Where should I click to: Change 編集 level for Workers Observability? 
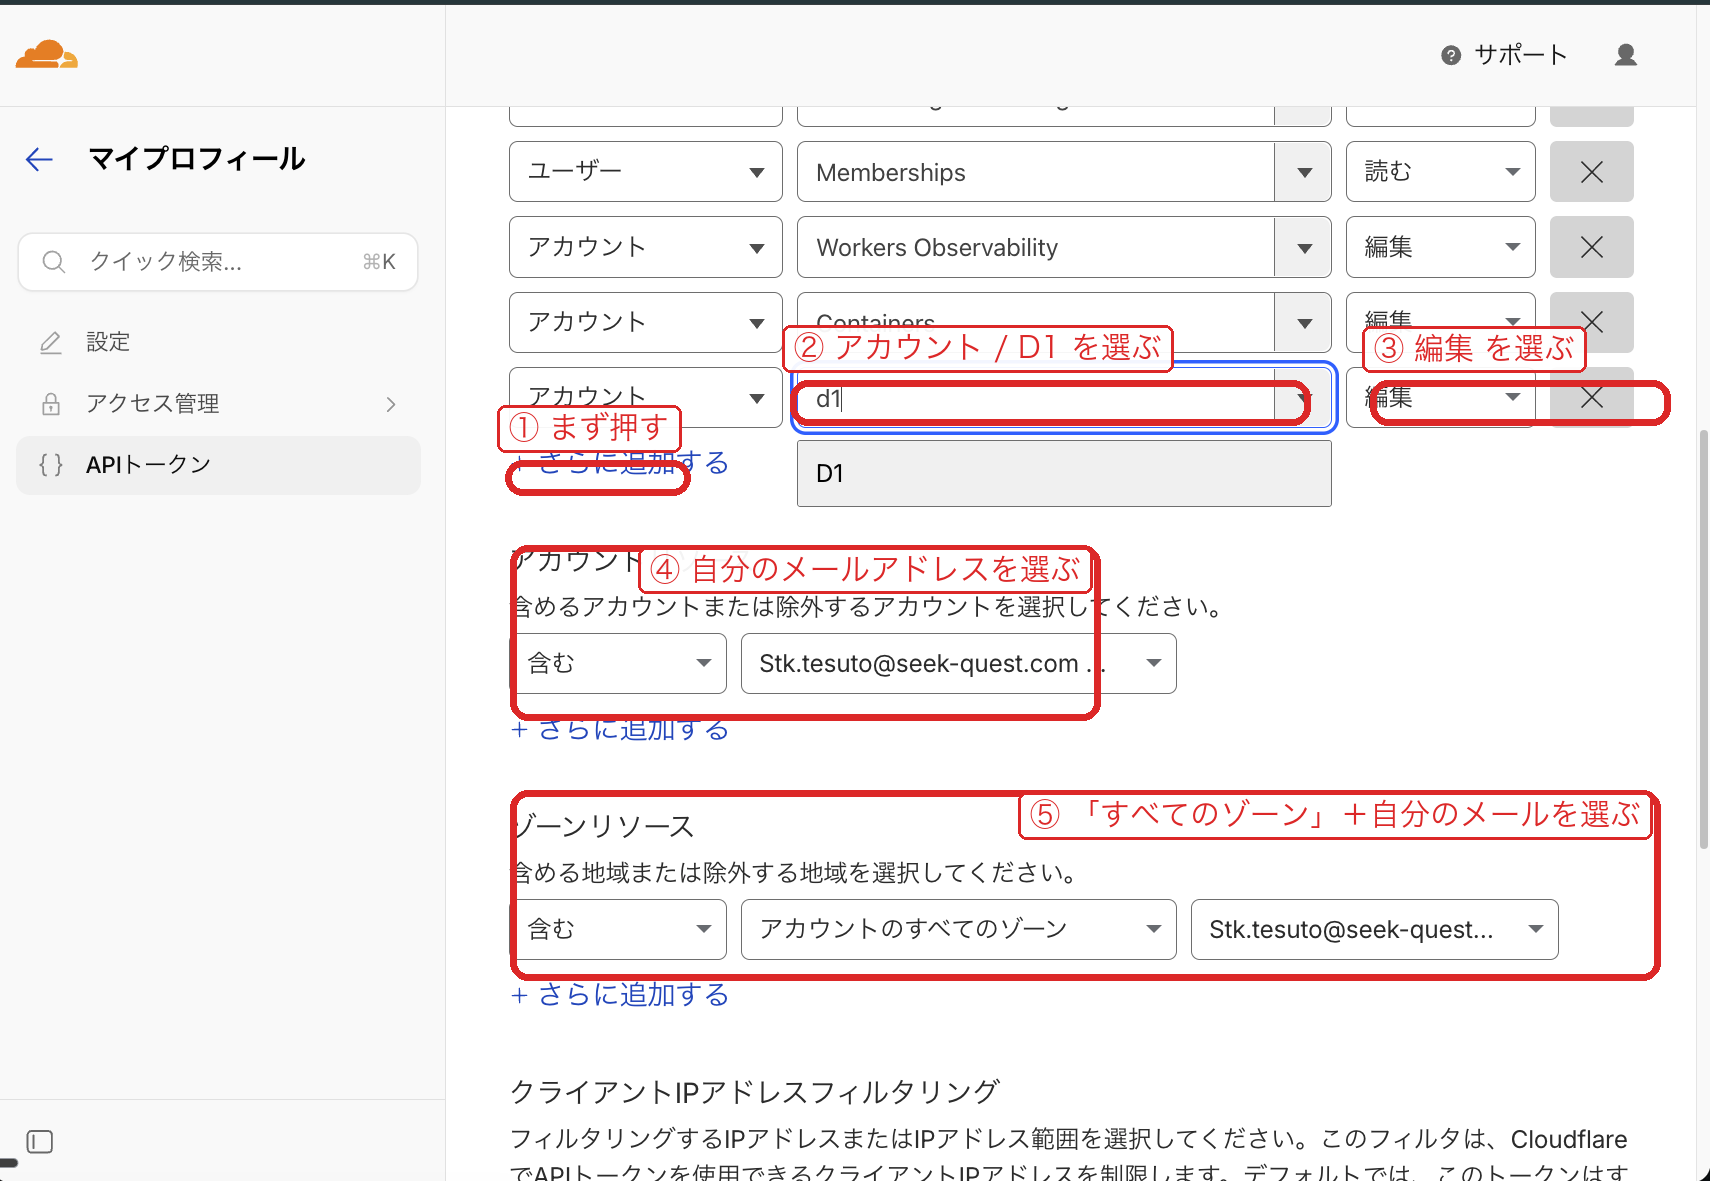pyautogui.click(x=1440, y=247)
